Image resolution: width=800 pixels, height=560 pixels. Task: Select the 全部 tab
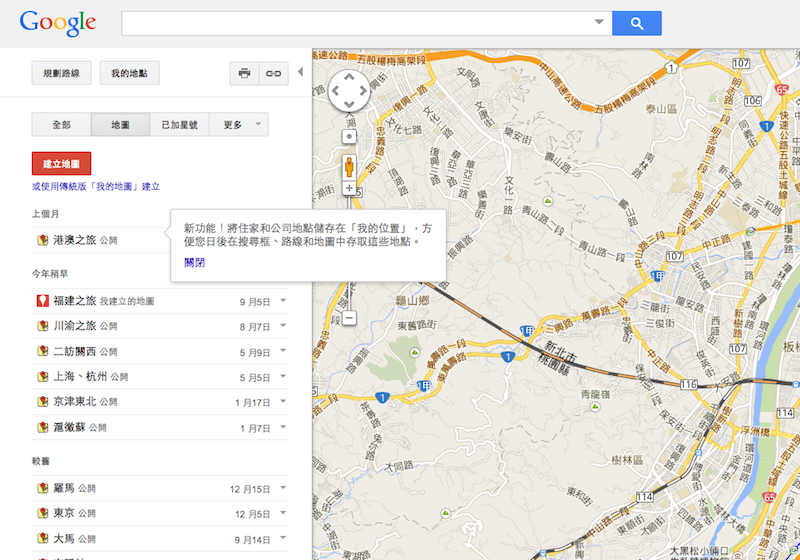(61, 124)
